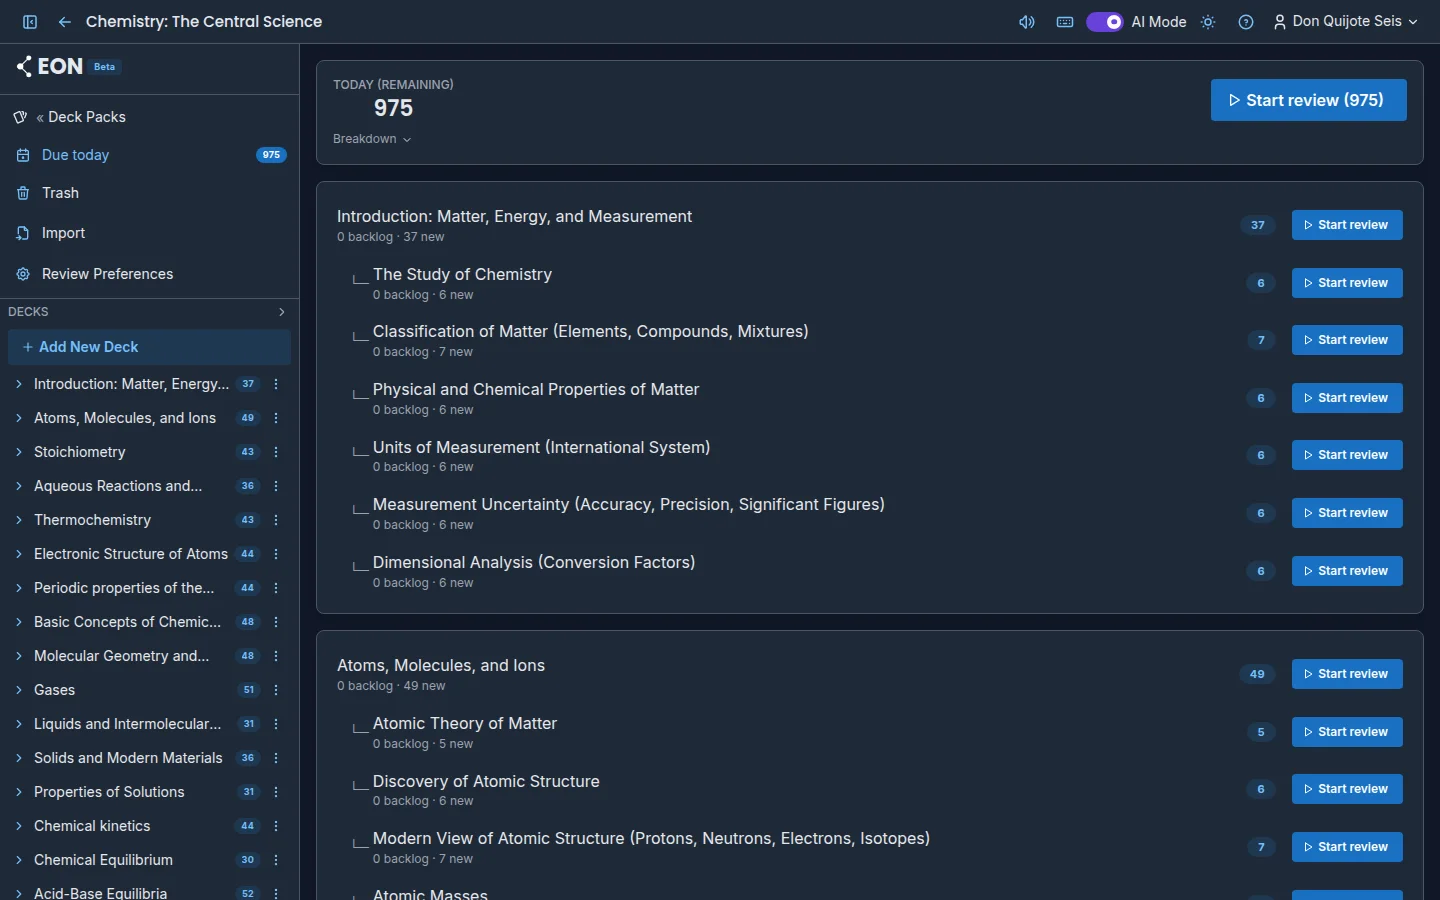Expand Chemical kinetics deck chevron
This screenshot has height=900, width=1440.
click(19, 826)
